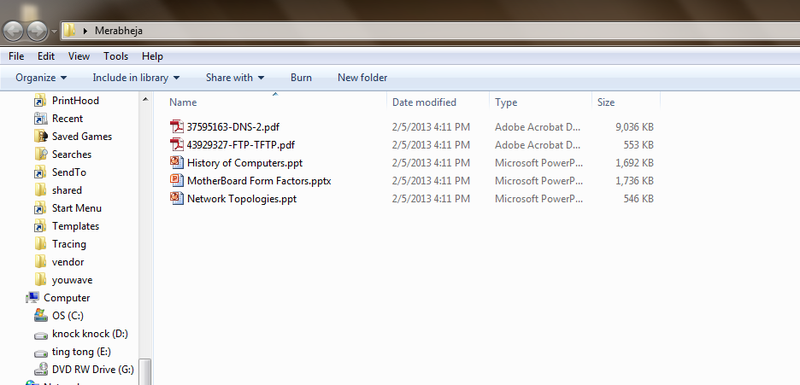The height and width of the screenshot is (385, 800).
Task: Select the file Network Topologies.ppt
Action: (x=242, y=199)
